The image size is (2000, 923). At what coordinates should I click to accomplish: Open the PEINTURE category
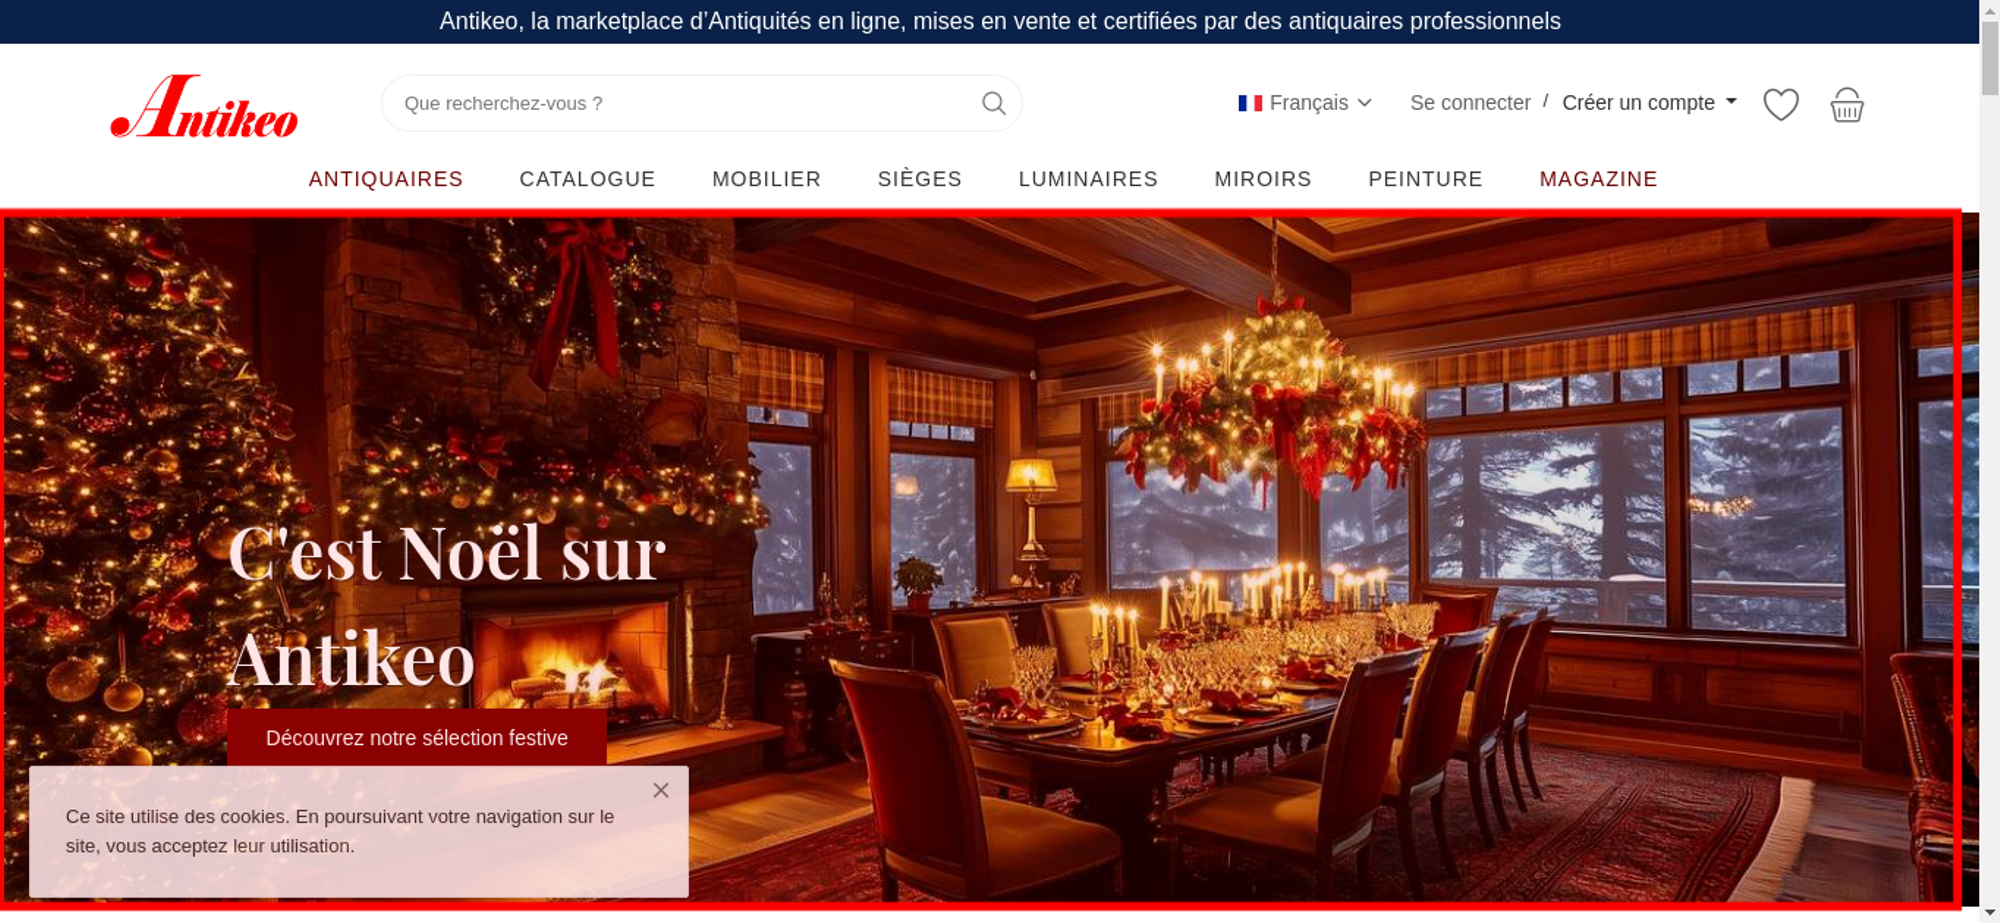coord(1425,179)
